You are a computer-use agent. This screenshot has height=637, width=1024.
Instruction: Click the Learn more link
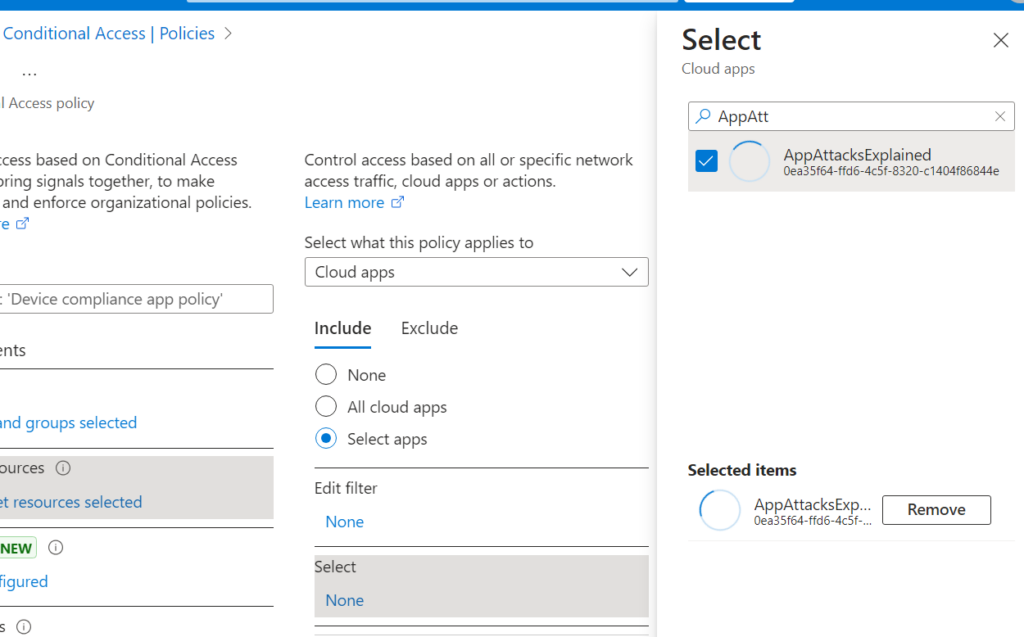coord(345,202)
